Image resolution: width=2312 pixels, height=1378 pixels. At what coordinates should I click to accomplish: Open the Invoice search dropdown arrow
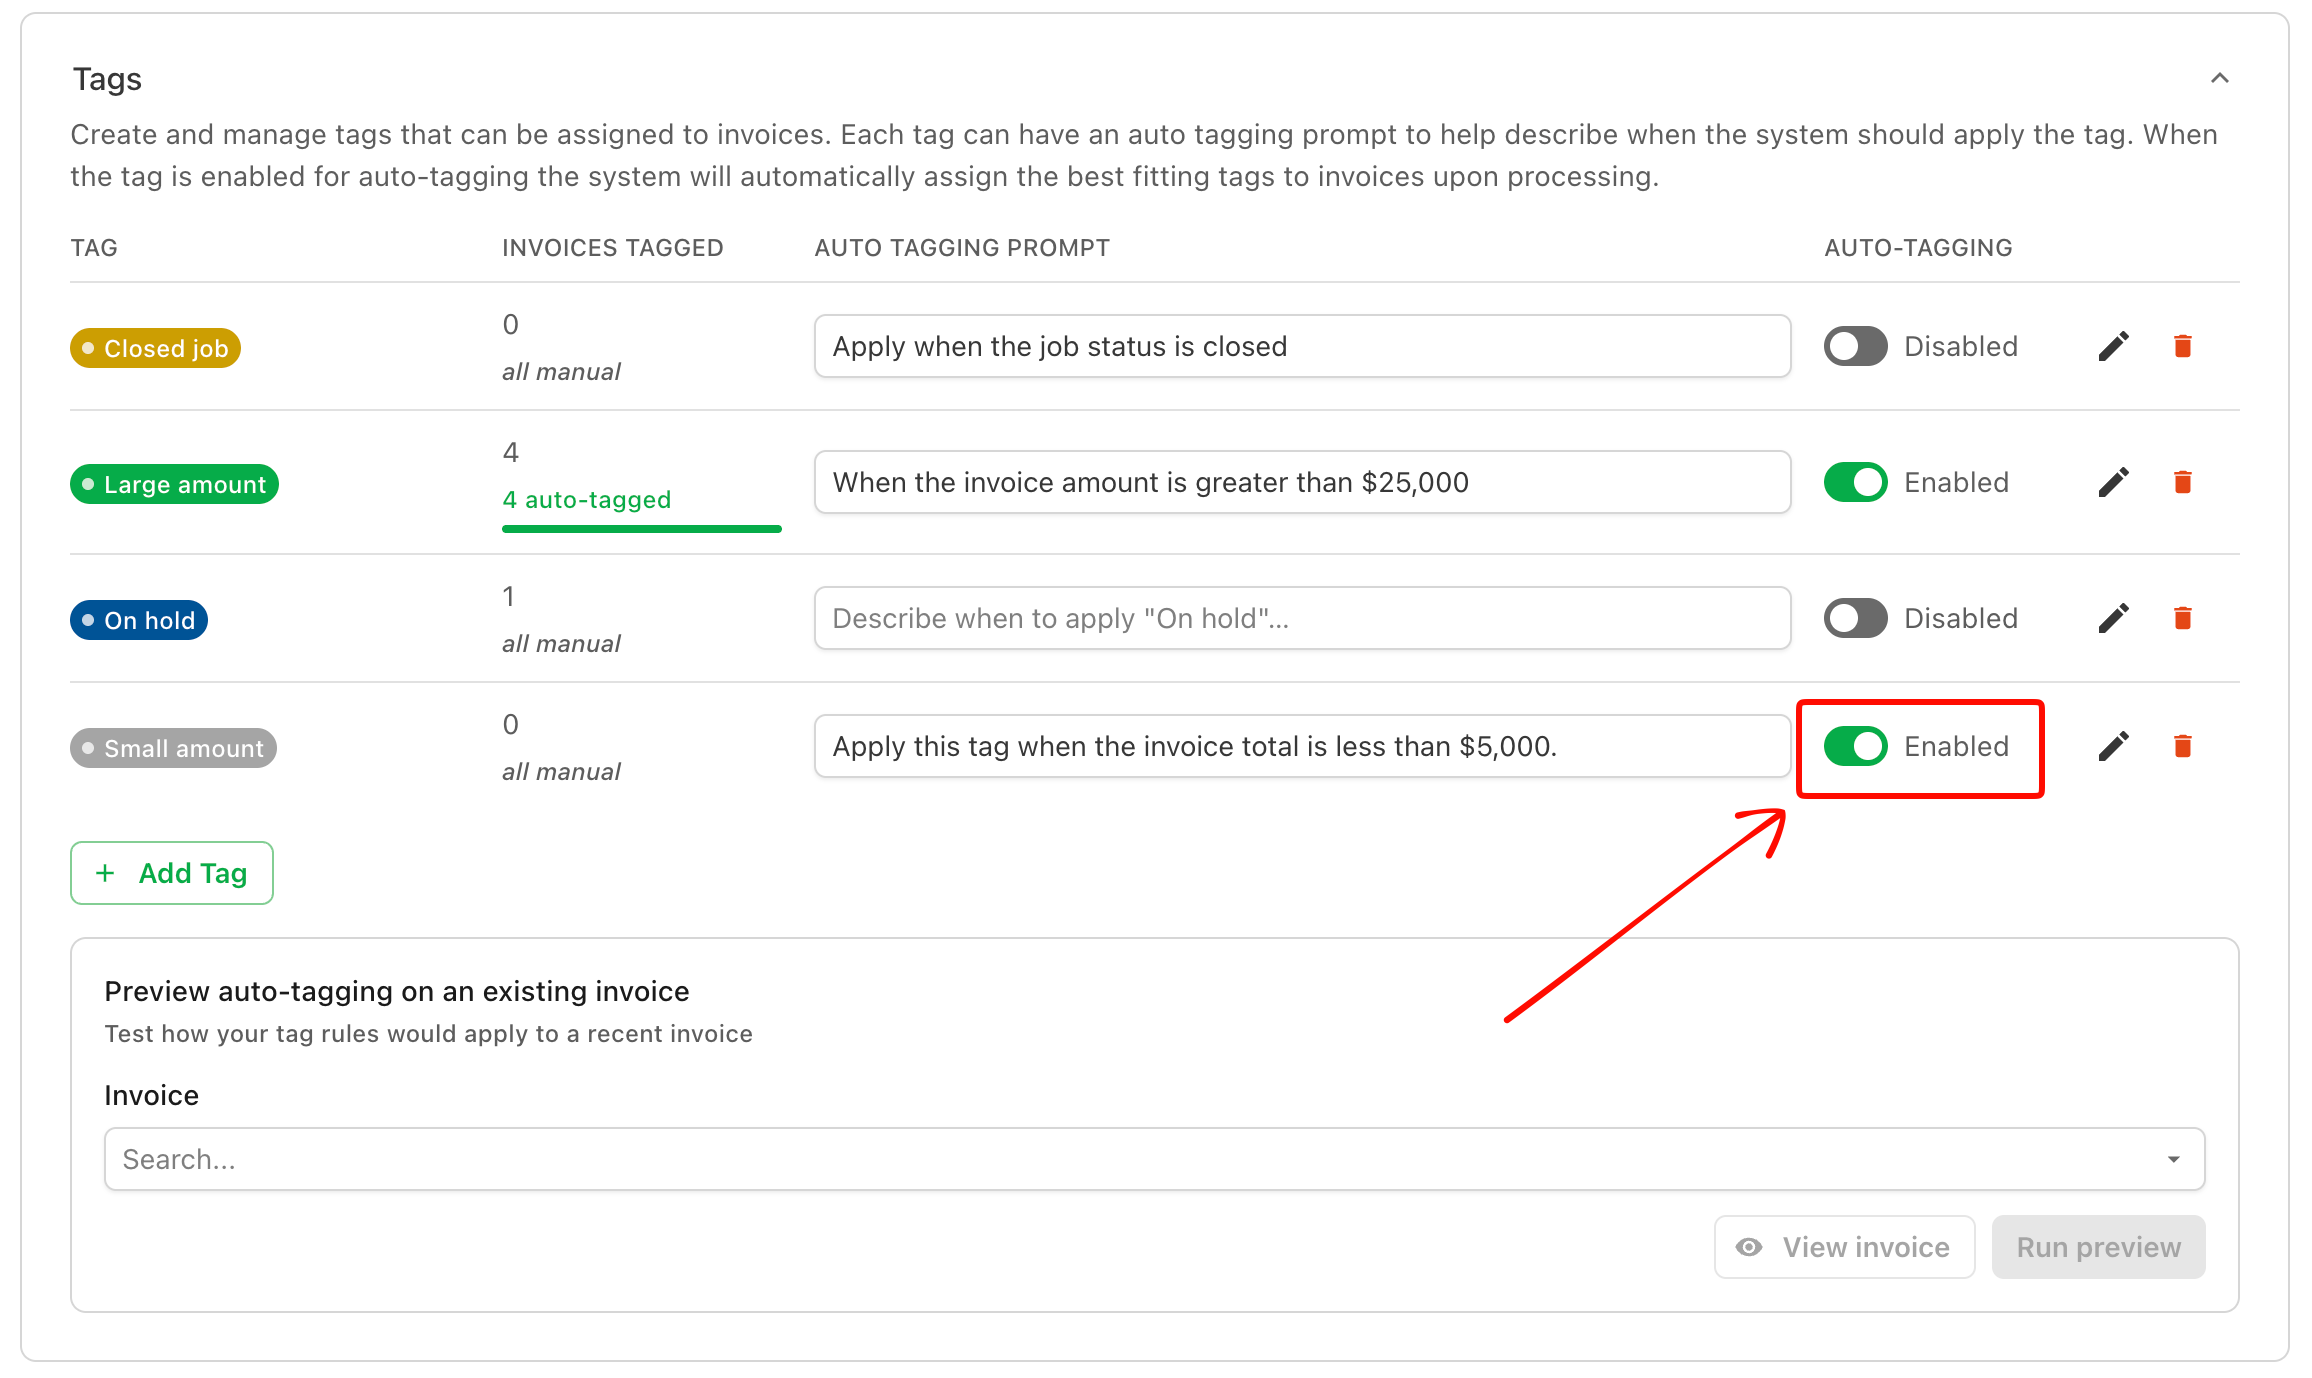2173,1159
